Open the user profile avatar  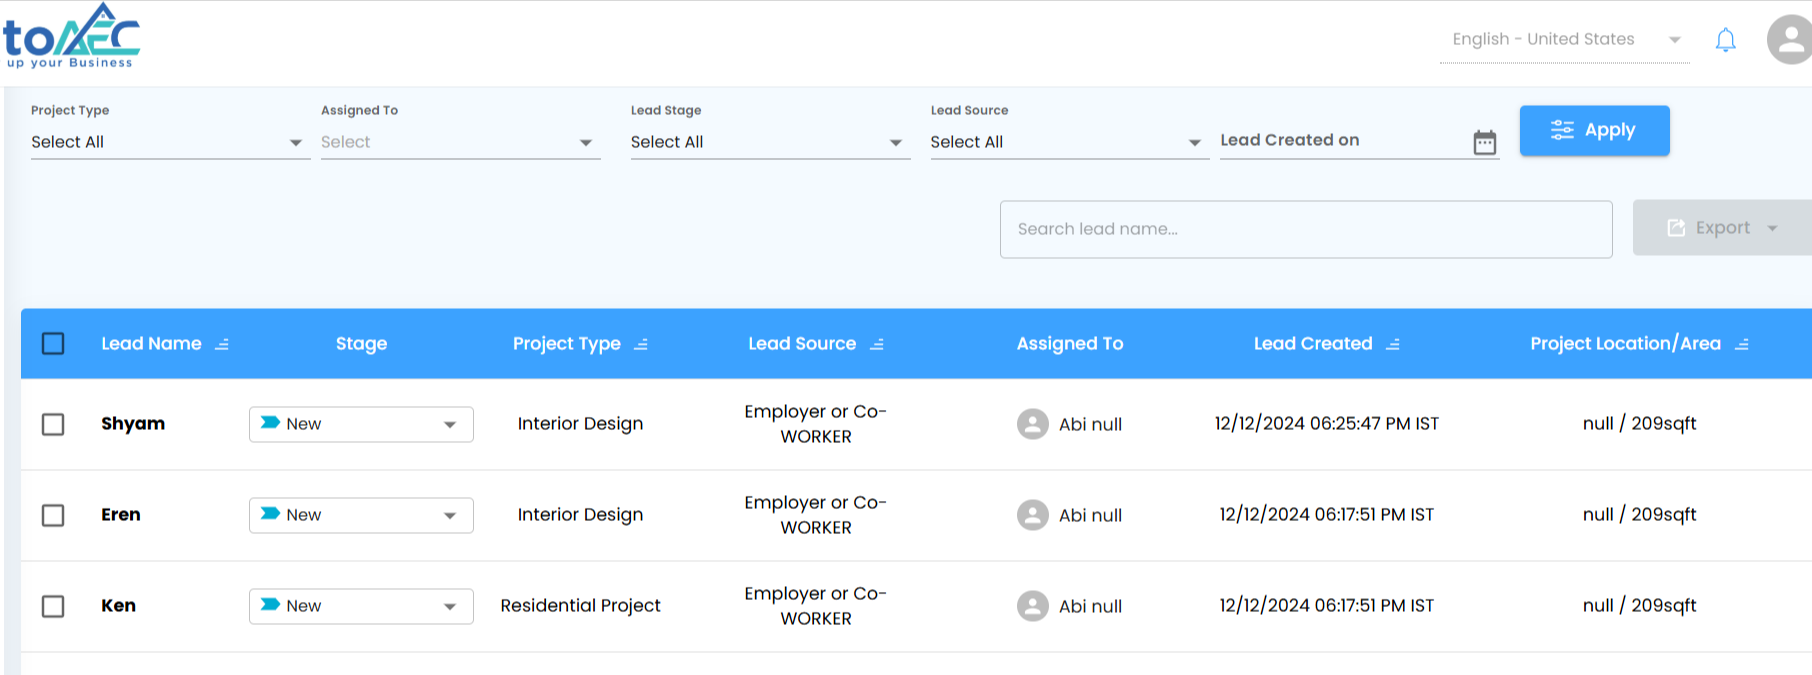coord(1790,40)
